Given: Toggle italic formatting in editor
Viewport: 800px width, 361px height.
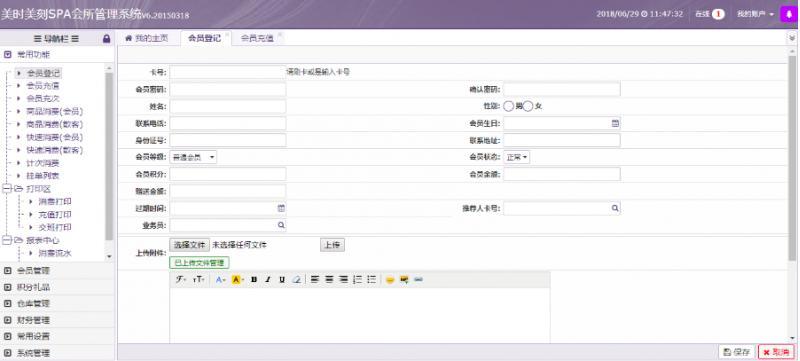Looking at the screenshot, I should tap(267, 279).
